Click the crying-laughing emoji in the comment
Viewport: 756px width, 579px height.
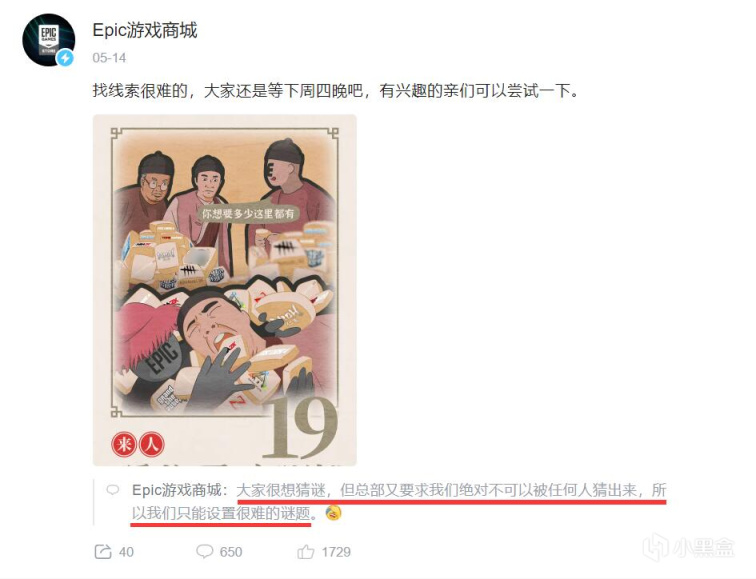[333, 513]
